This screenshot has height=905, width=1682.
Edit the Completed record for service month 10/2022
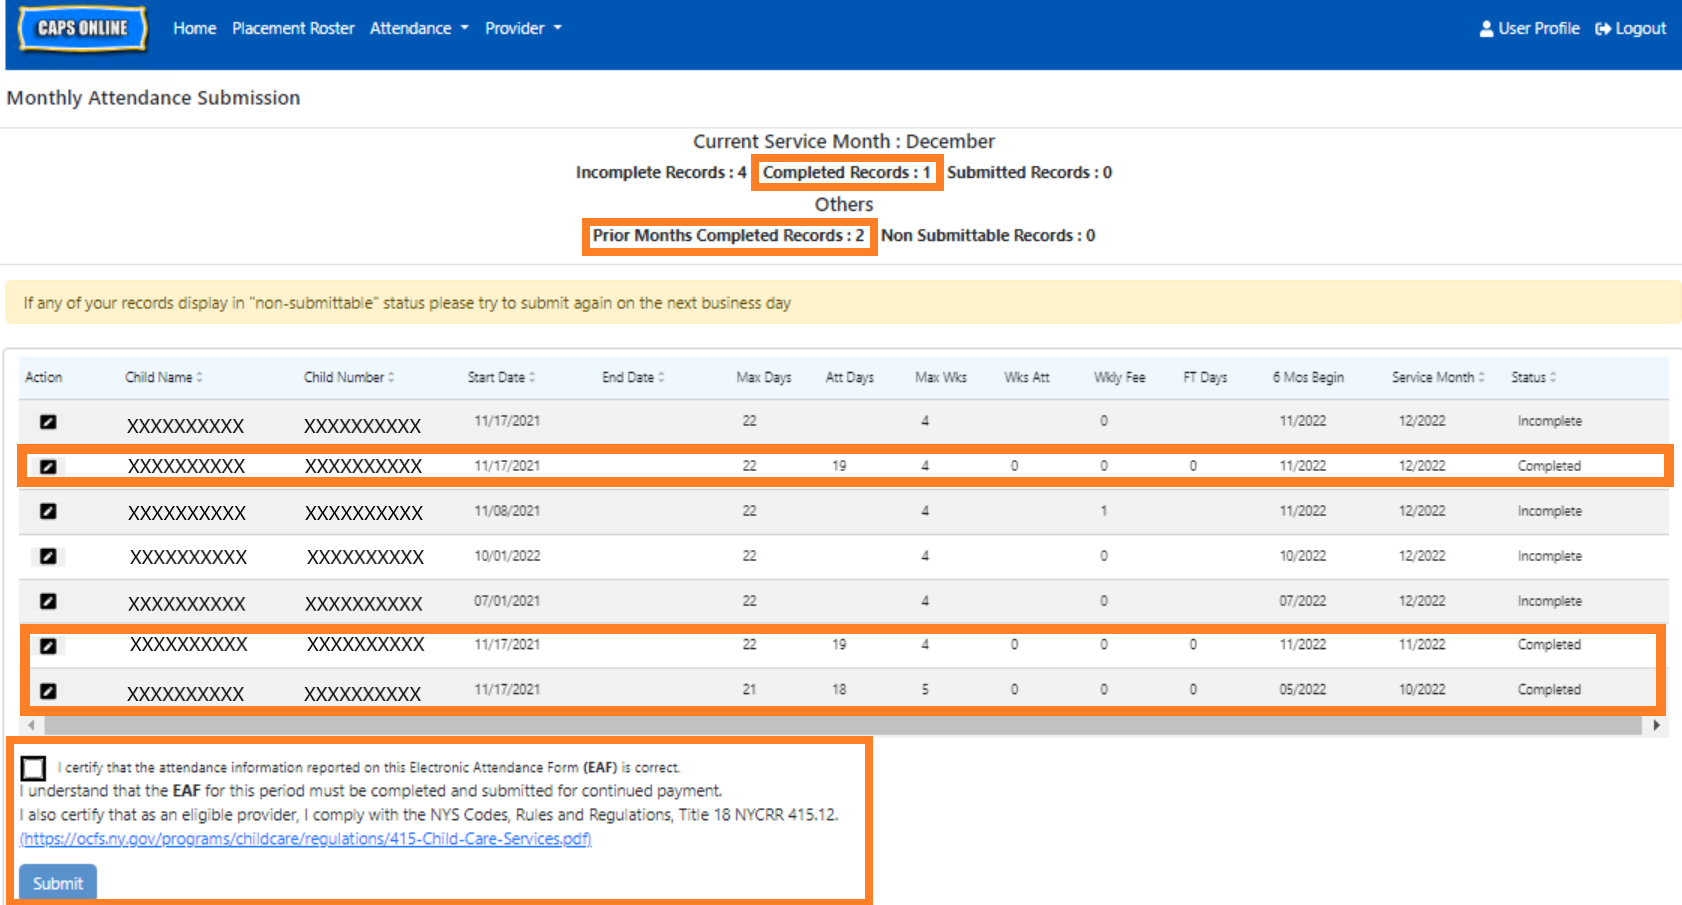tap(48, 691)
